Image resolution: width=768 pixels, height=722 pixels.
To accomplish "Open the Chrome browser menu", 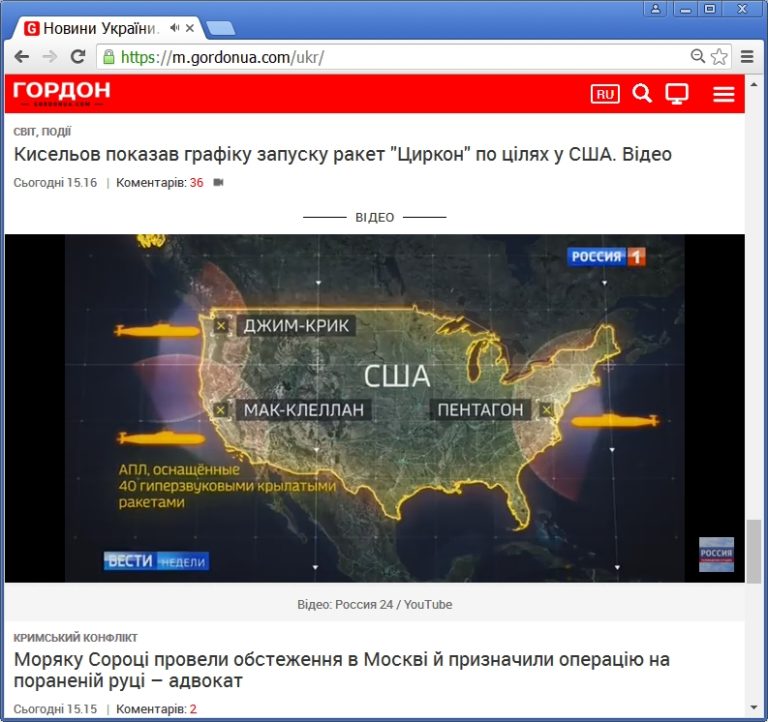I will point(746,57).
